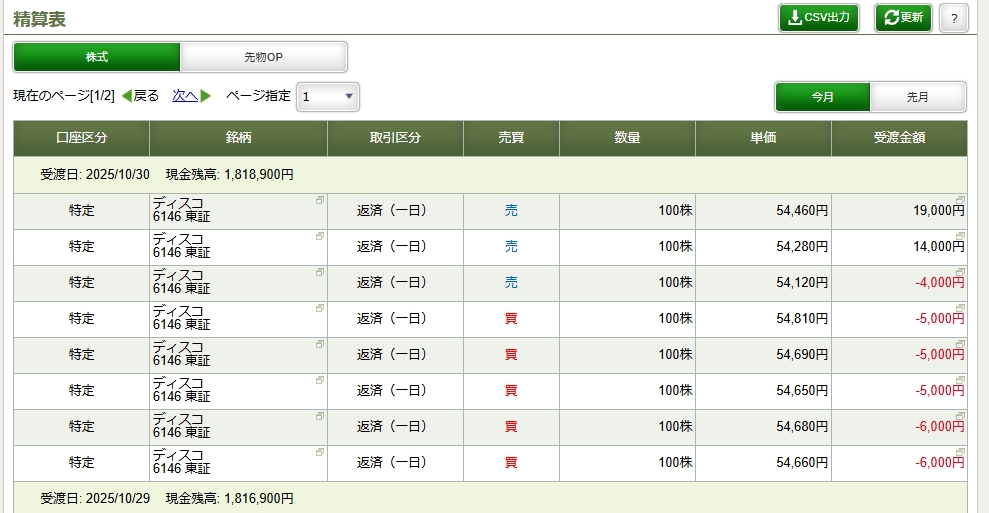
Task: Go to next page via 次へ link
Action: click(x=184, y=96)
